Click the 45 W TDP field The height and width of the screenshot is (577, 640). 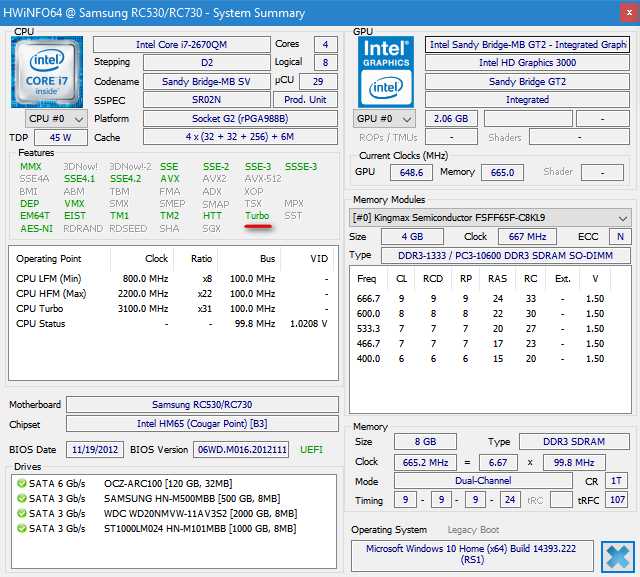[x=60, y=138]
